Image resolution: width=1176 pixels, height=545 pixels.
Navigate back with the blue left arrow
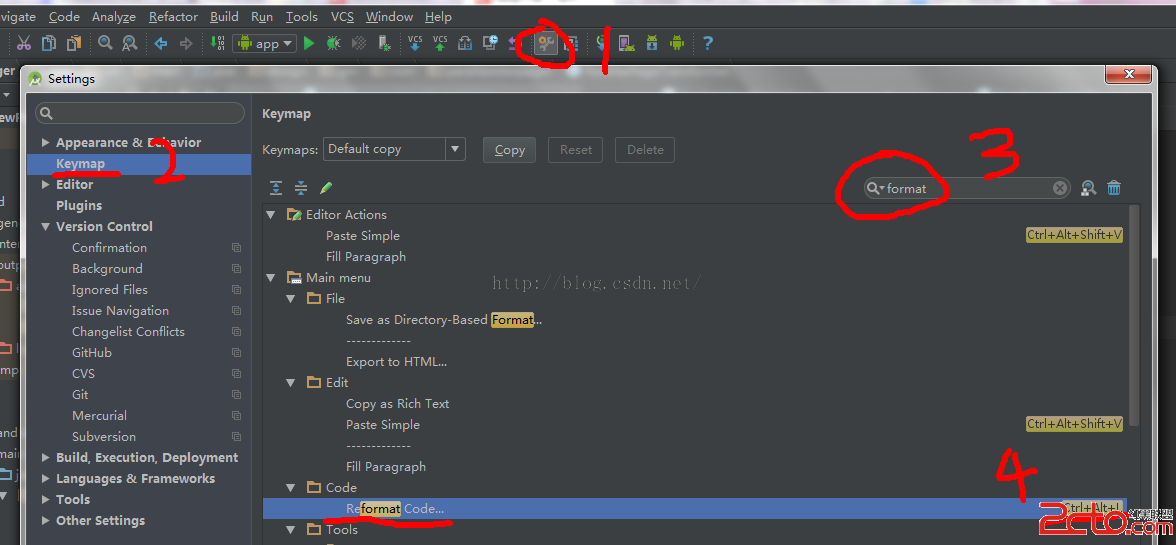click(160, 43)
